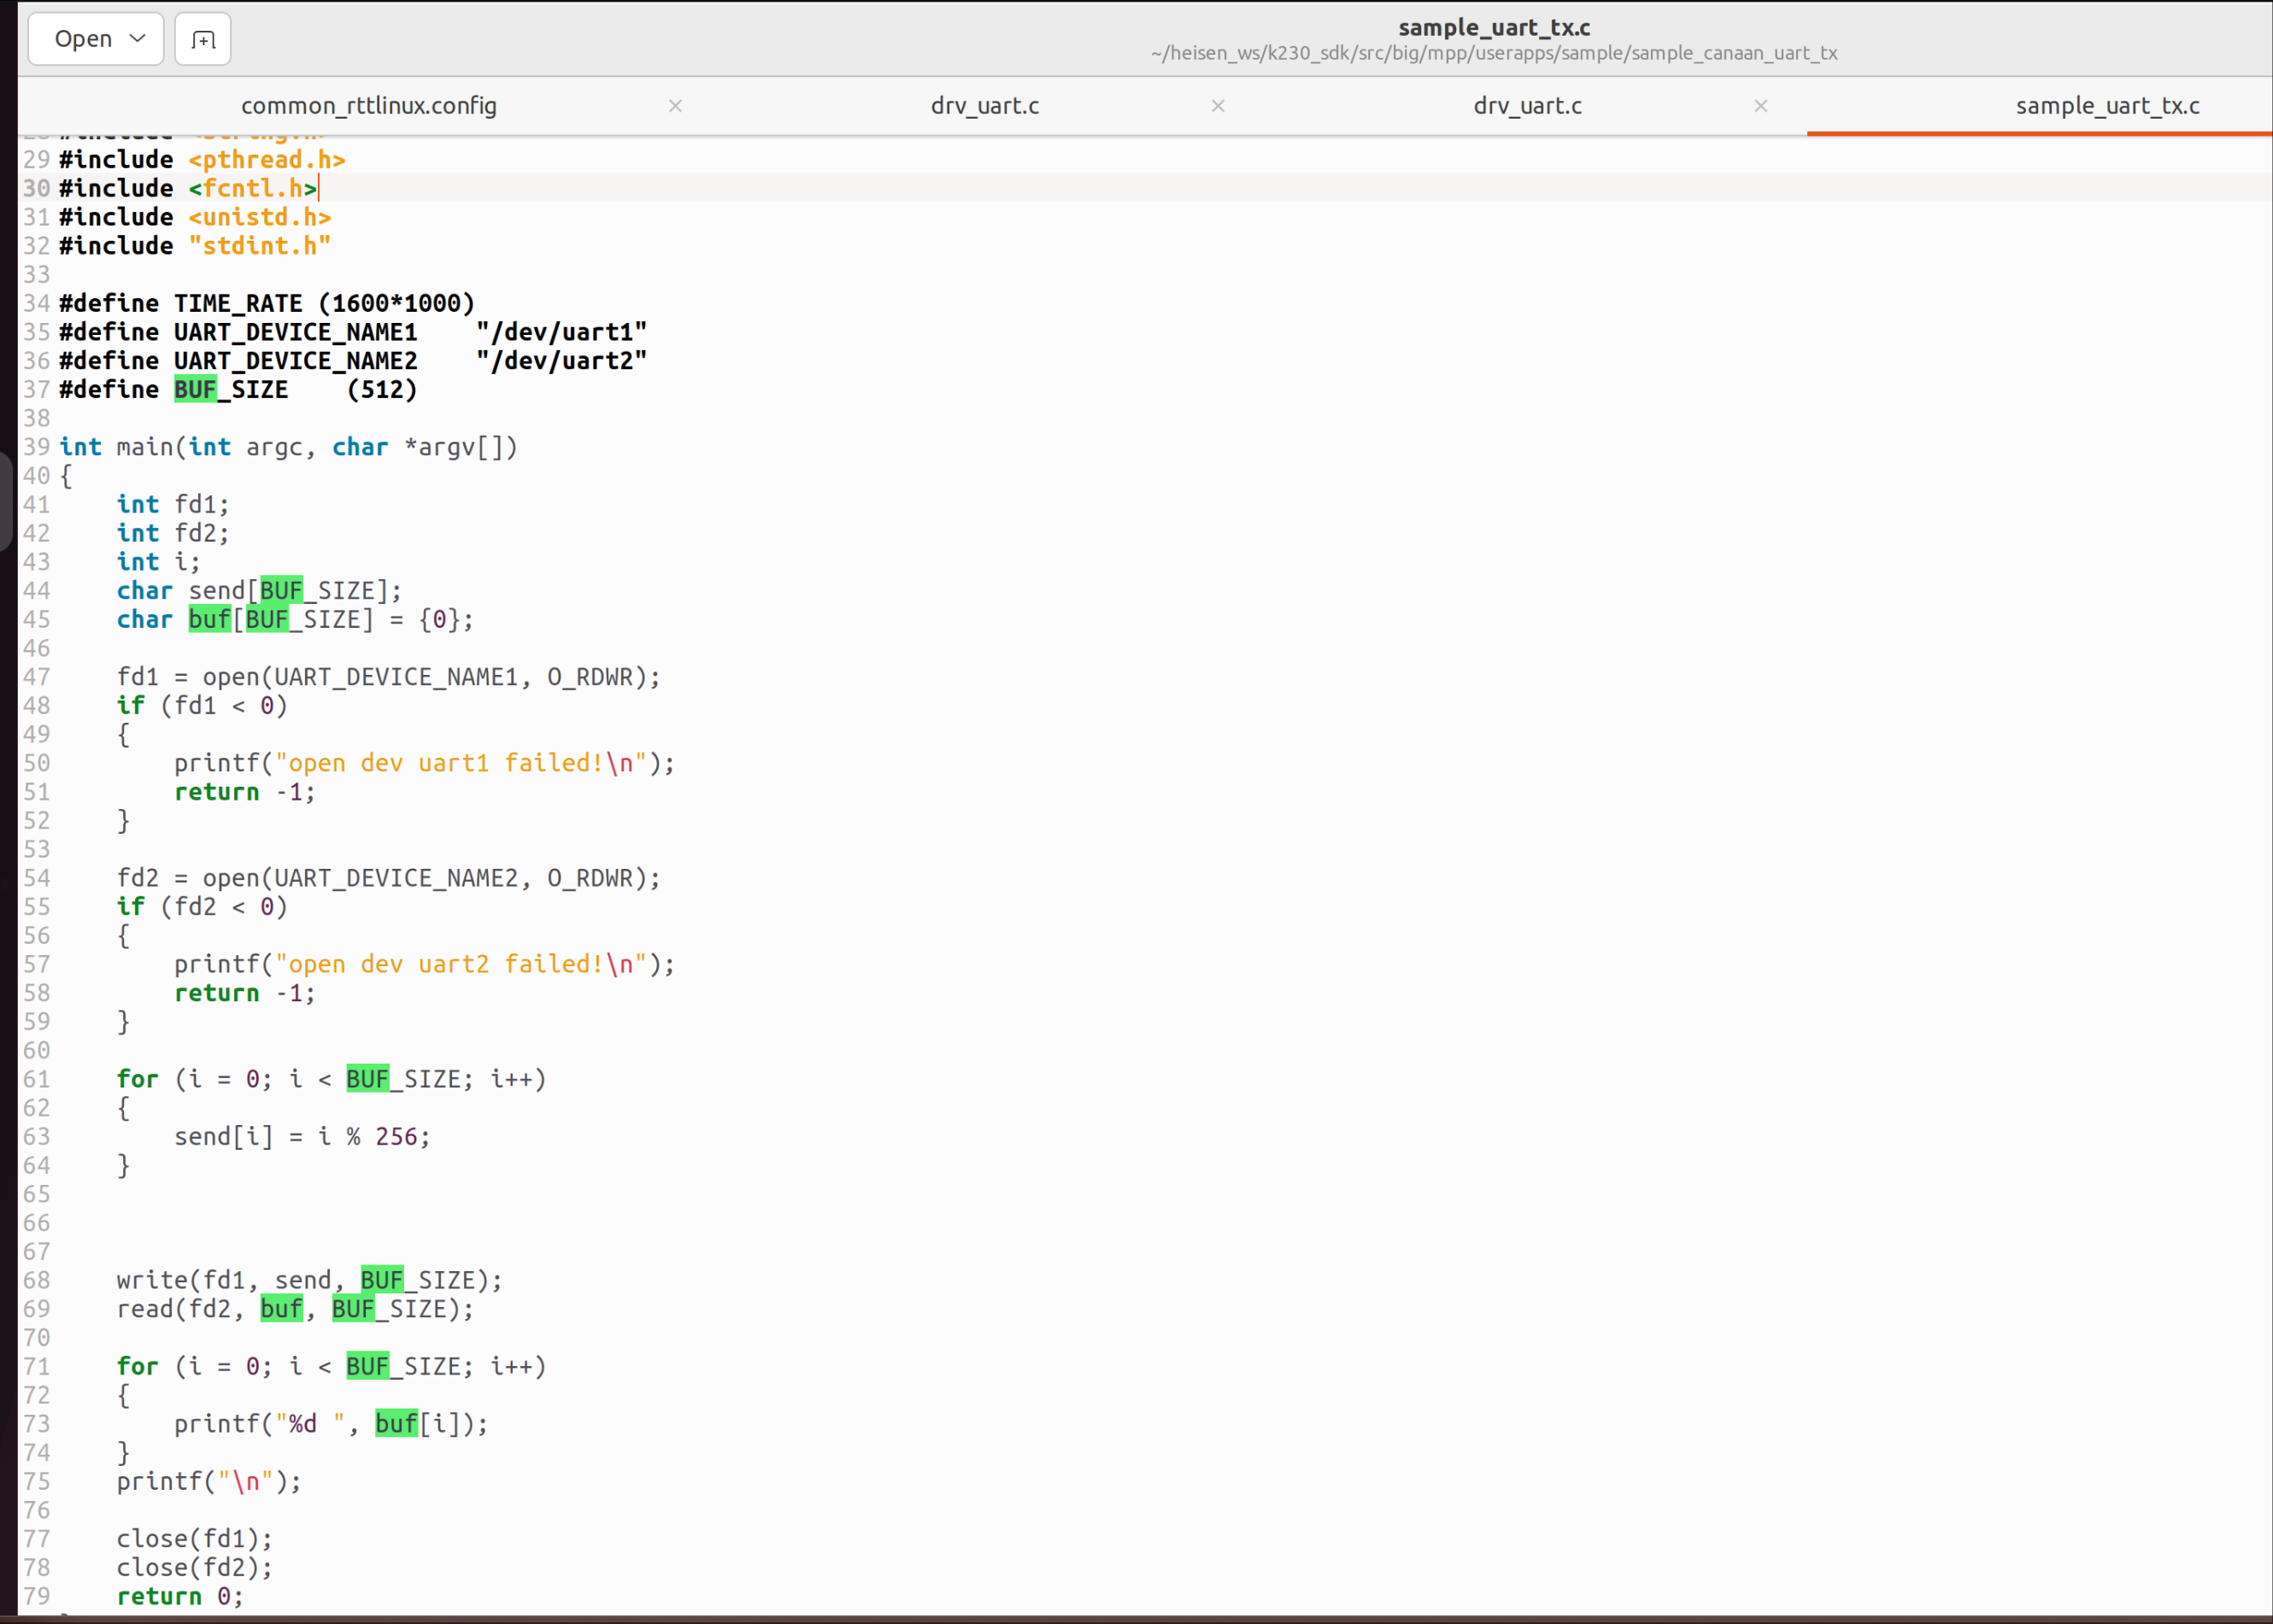2273x1624 pixels.
Task: Close the second drv_uart.c tab
Action: click(1760, 106)
